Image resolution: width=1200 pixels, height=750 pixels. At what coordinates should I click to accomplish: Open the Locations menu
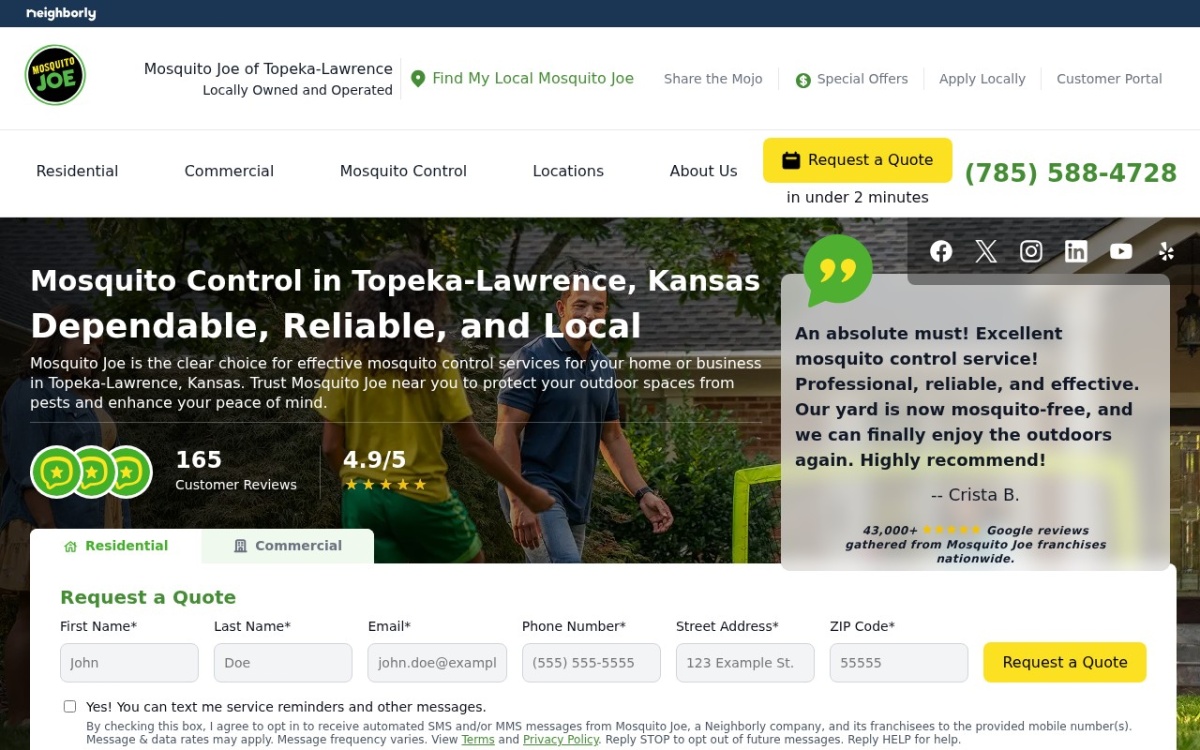click(x=568, y=171)
